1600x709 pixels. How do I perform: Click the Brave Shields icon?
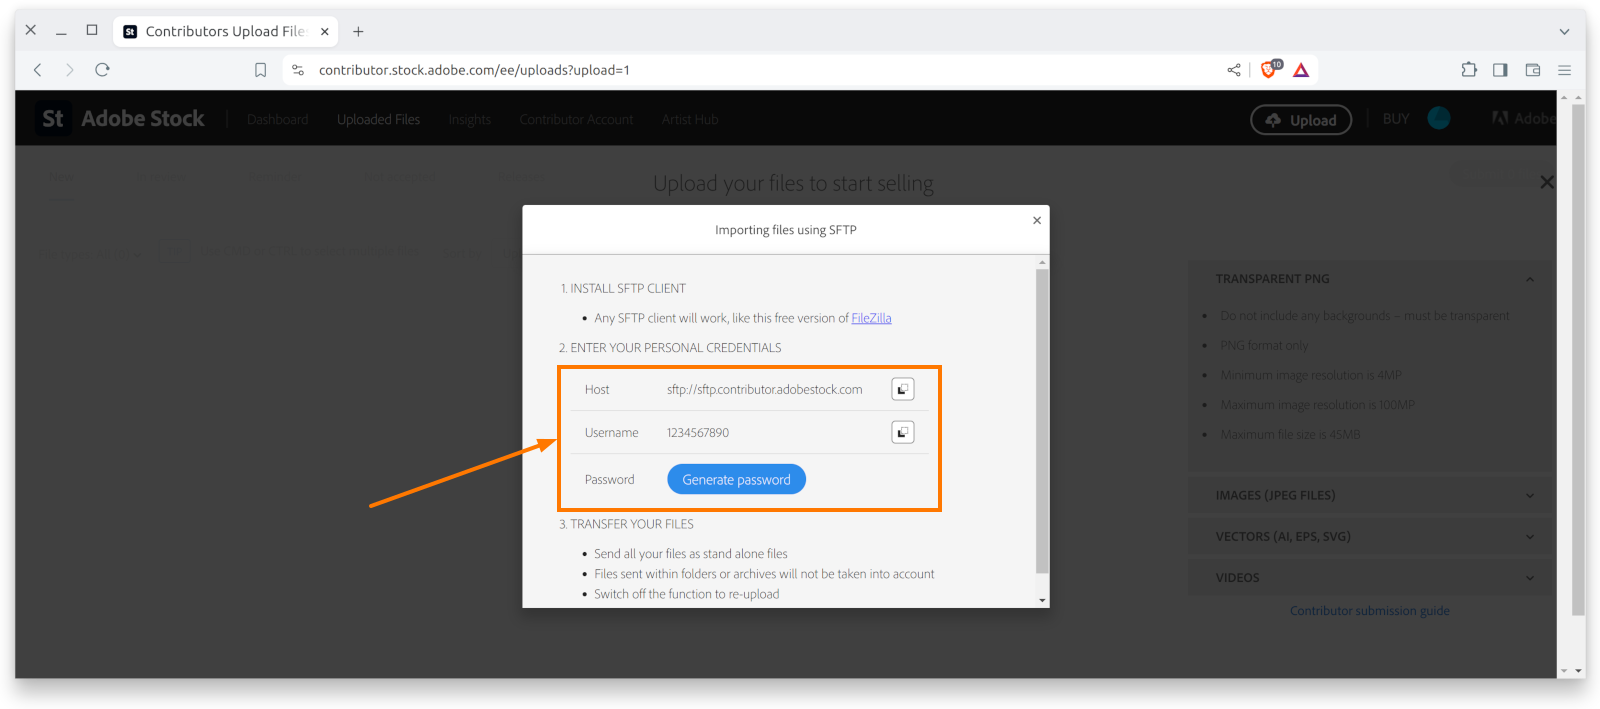1269,70
